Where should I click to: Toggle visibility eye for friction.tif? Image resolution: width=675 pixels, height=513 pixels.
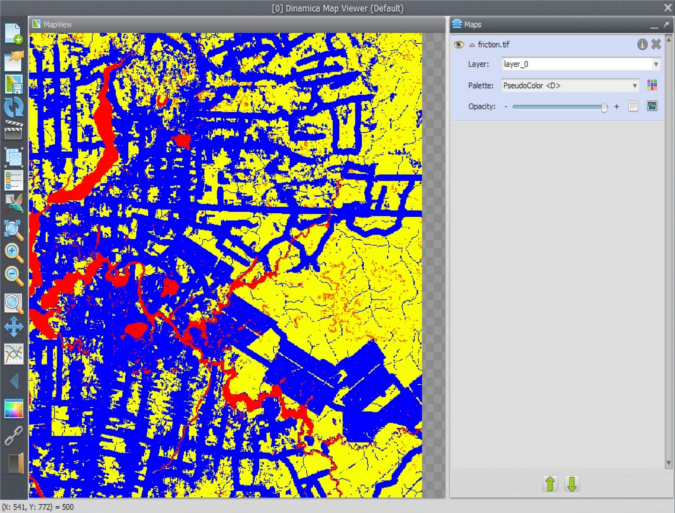point(459,45)
